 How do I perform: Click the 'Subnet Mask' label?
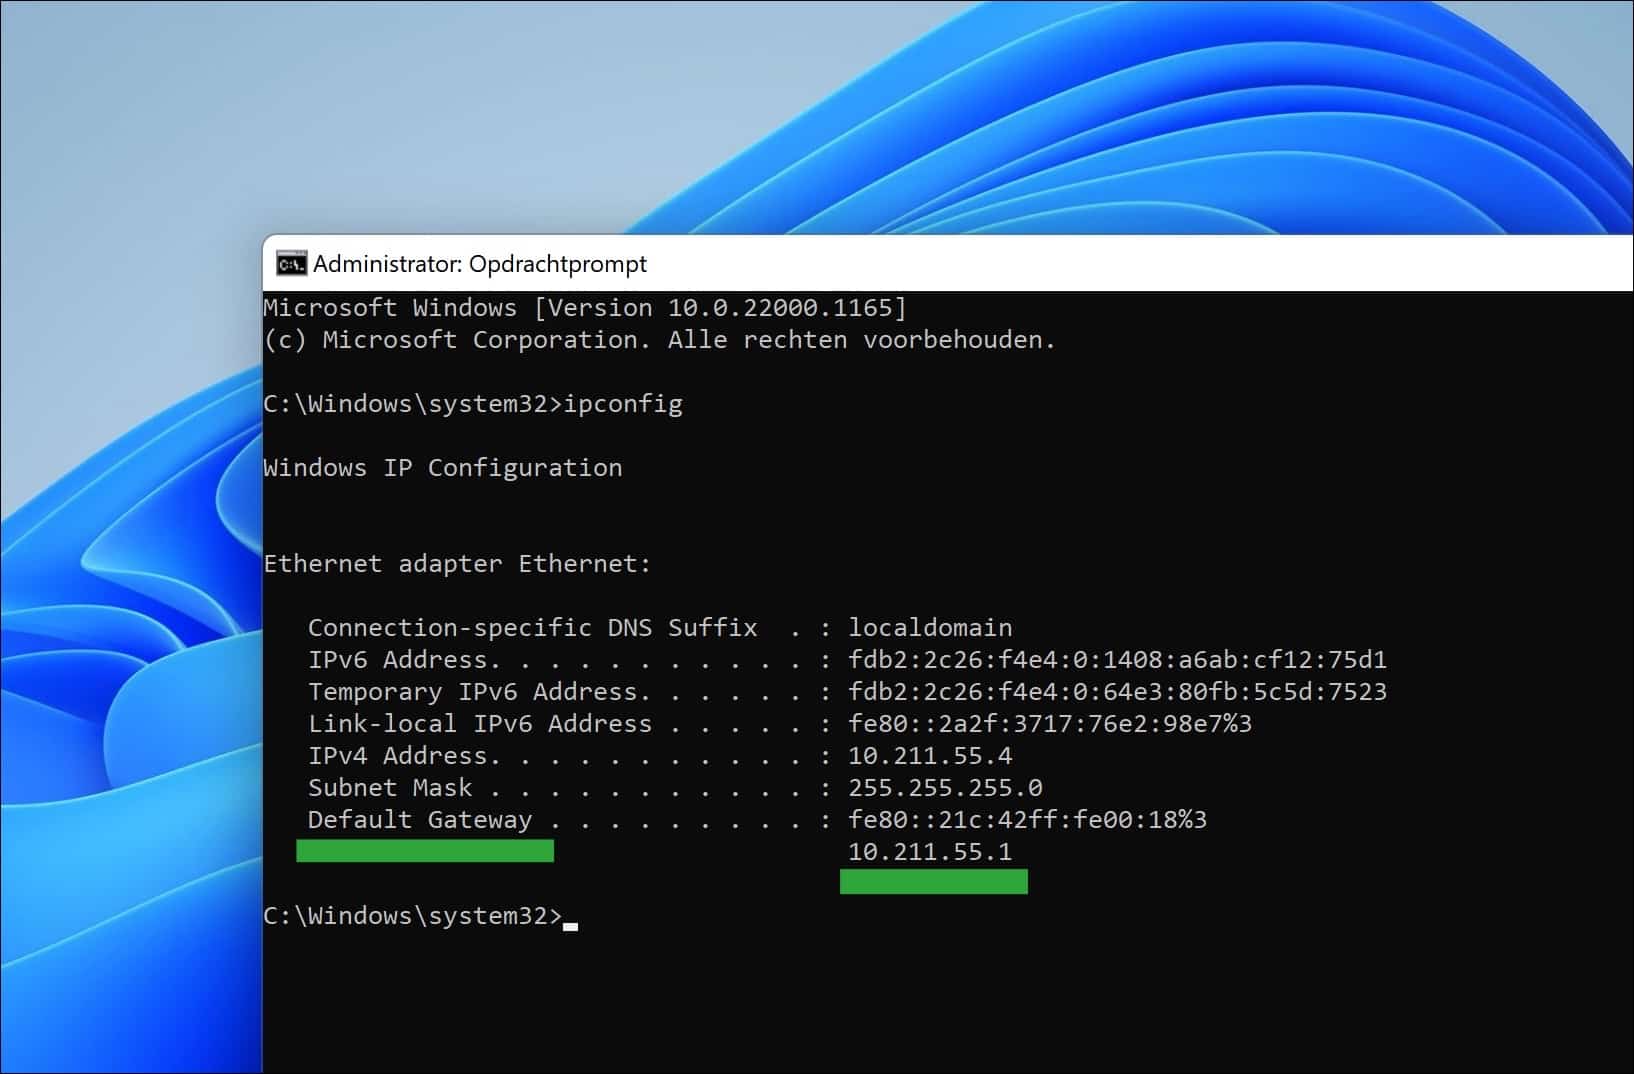pos(390,788)
